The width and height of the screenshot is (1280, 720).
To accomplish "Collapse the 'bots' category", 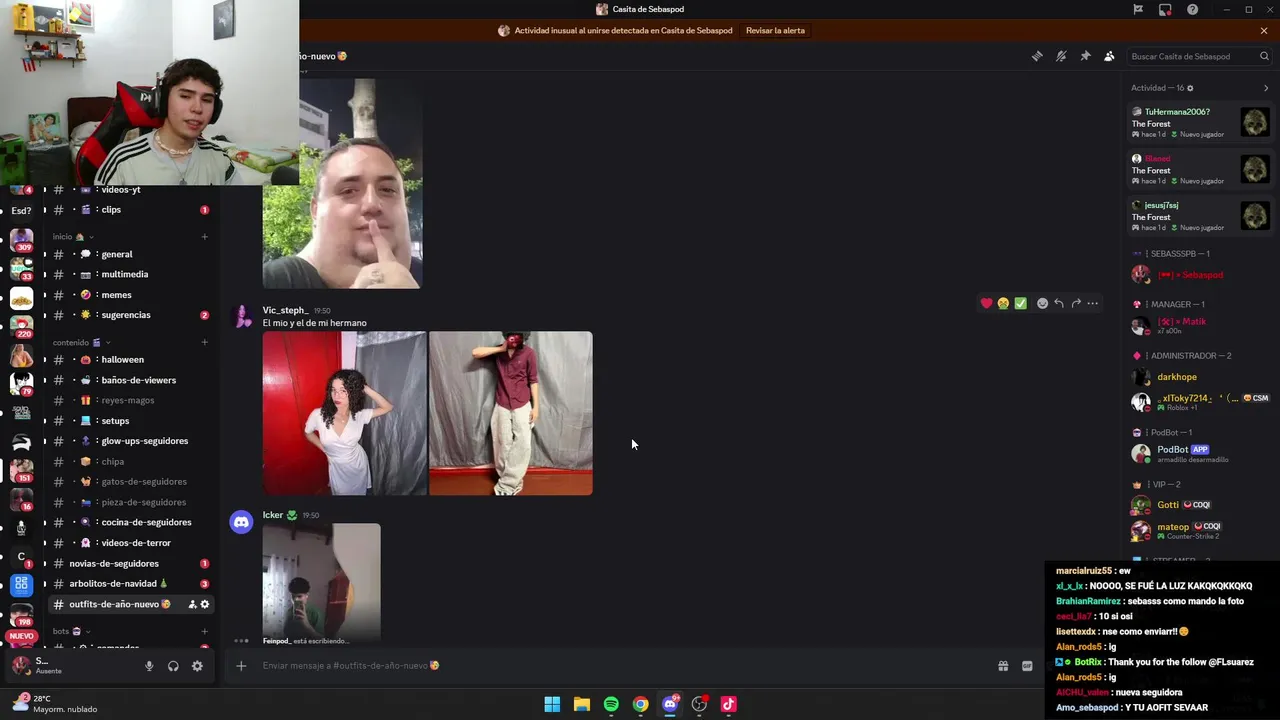I will pos(70,631).
